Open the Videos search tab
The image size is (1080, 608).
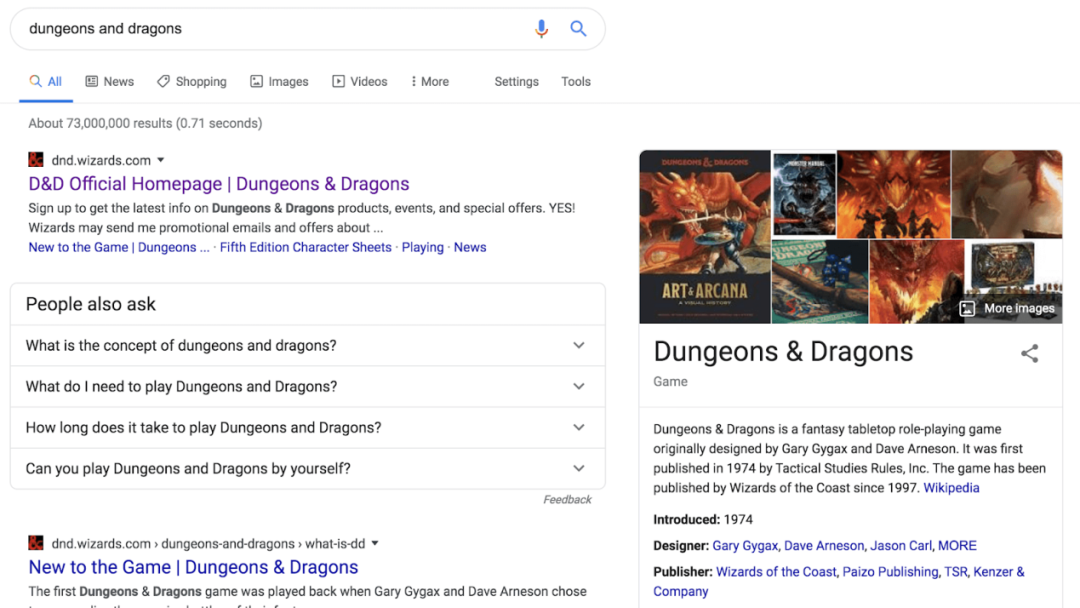360,82
